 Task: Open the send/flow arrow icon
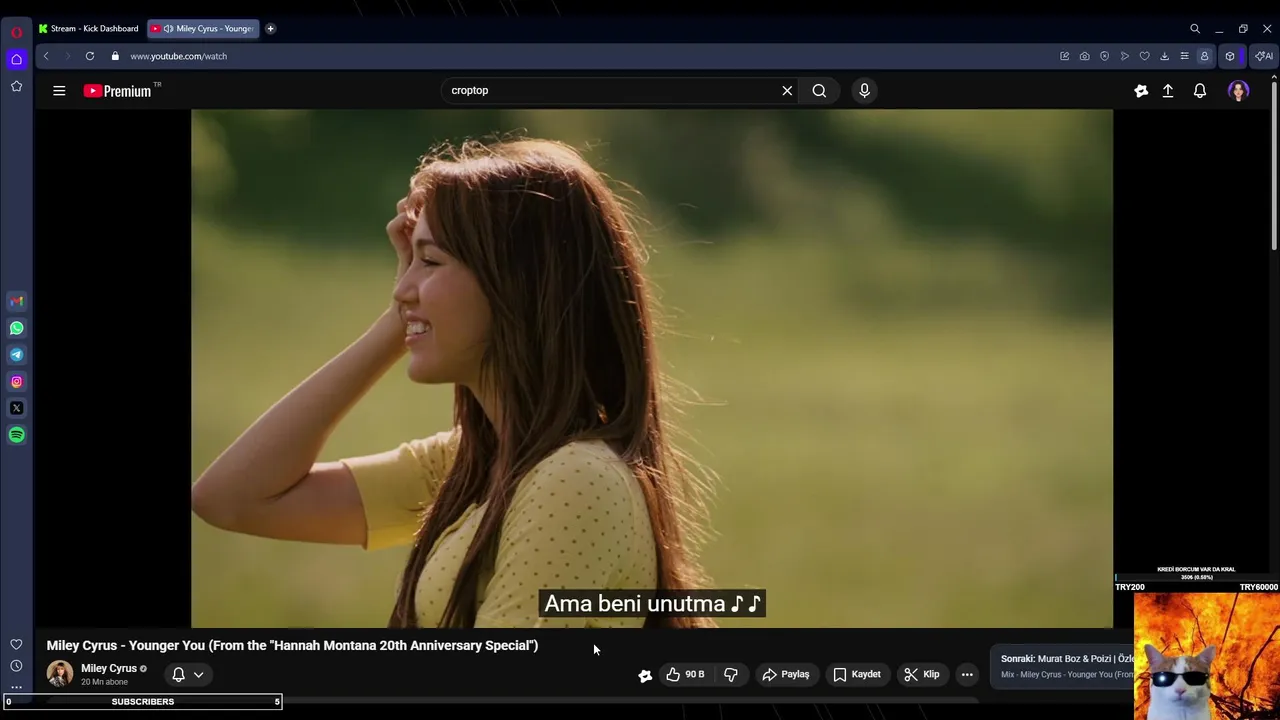point(1125,56)
